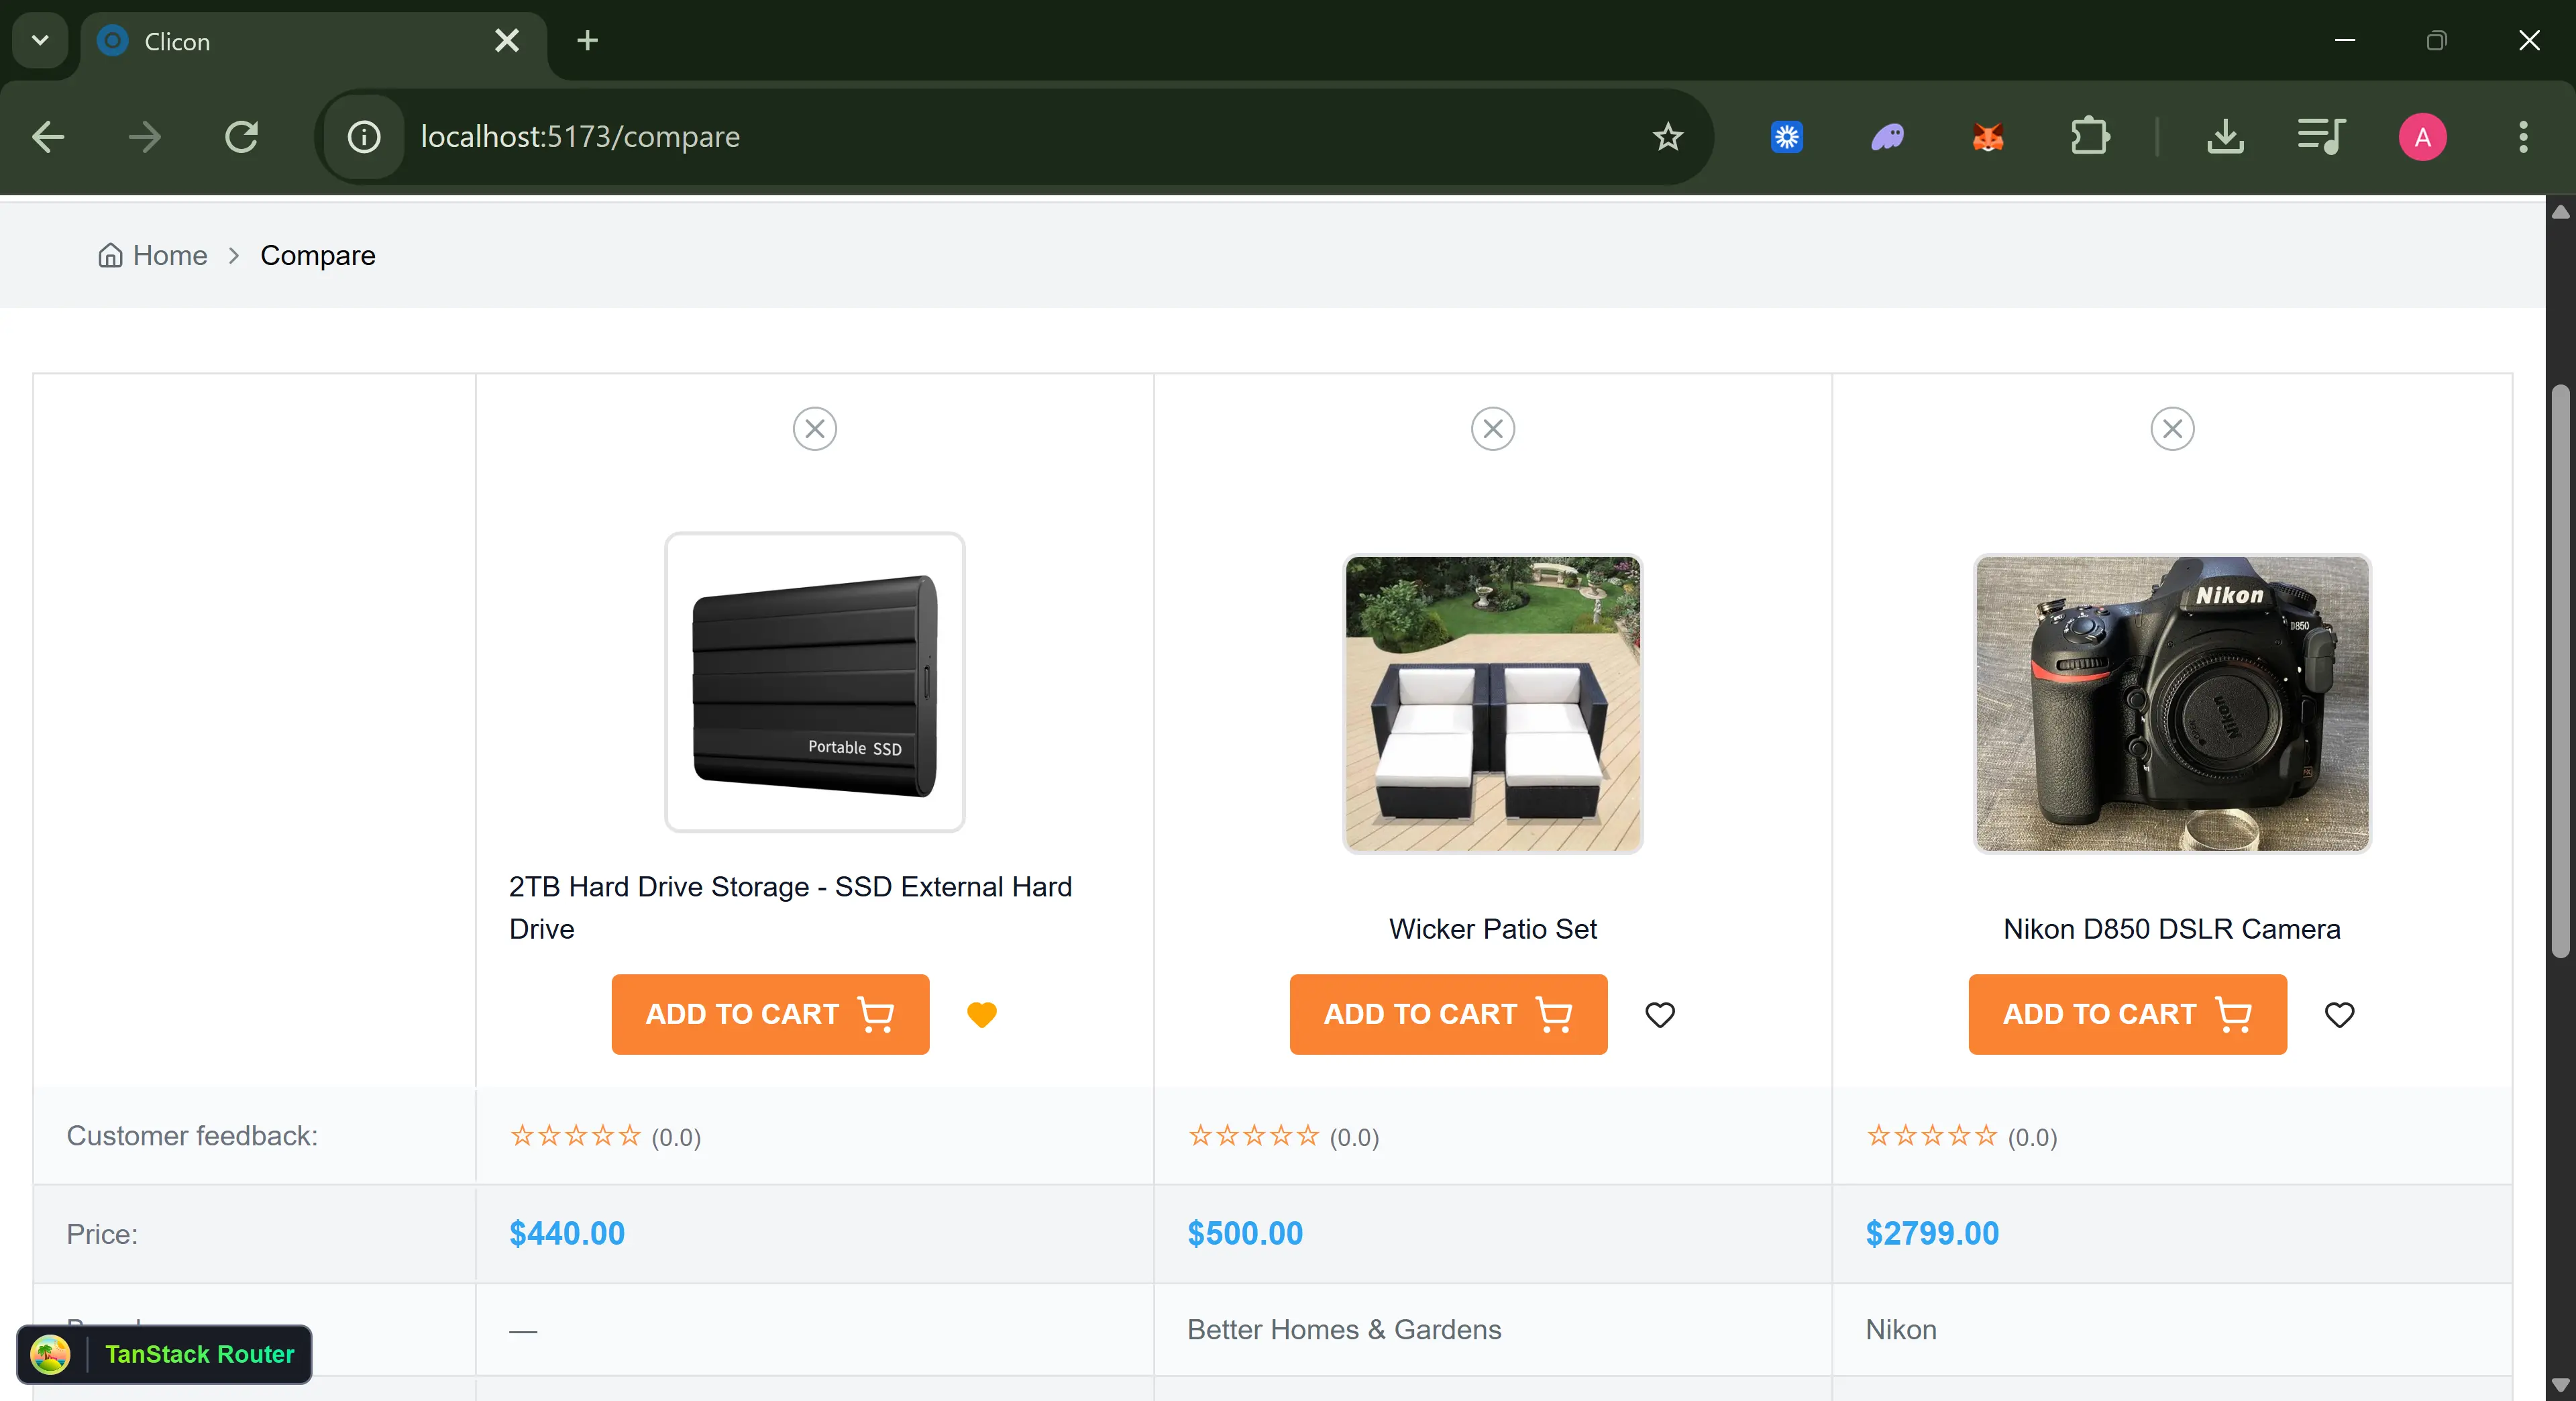
Task: Open the Nikon D850 DSLR Camera title
Action: point(2172,929)
